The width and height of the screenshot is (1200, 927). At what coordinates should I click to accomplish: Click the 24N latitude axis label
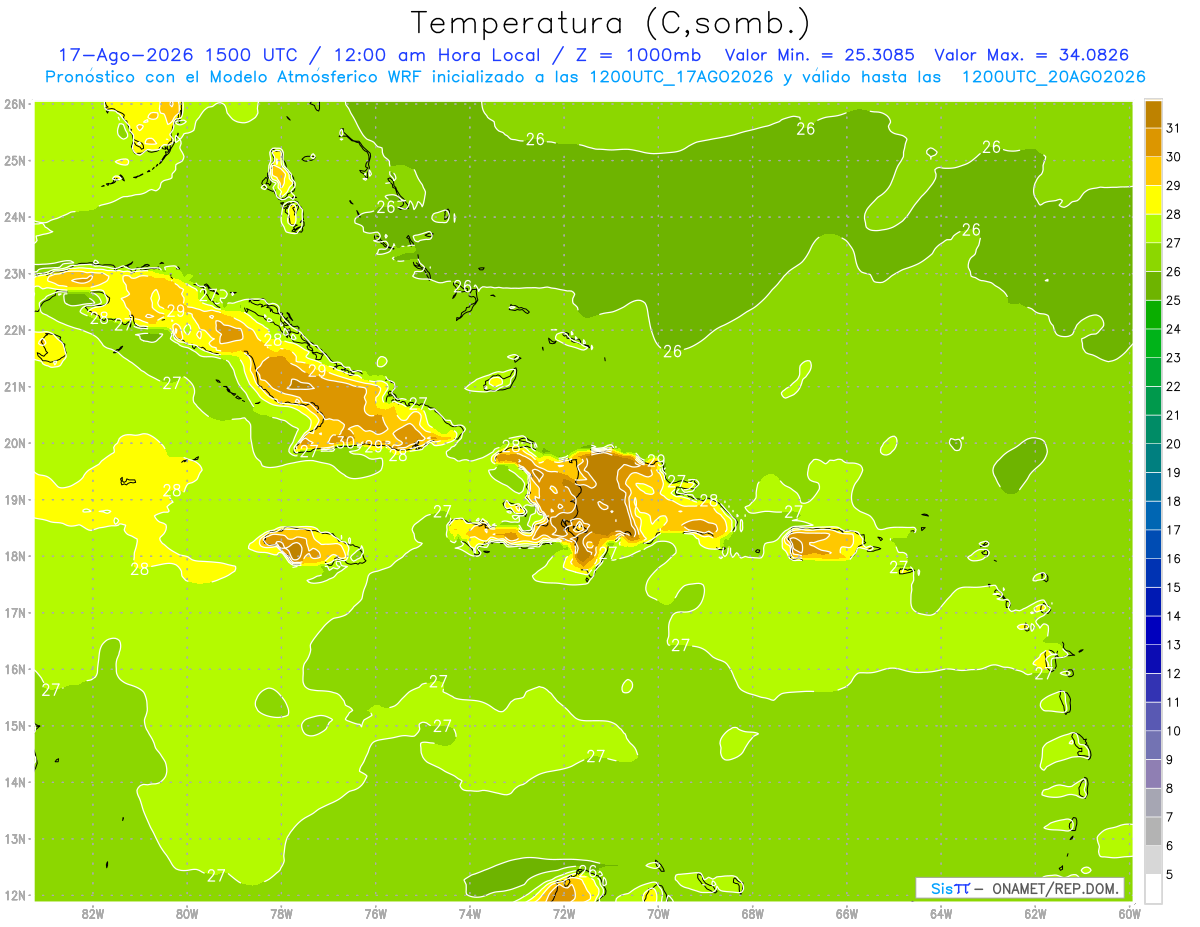click(14, 217)
